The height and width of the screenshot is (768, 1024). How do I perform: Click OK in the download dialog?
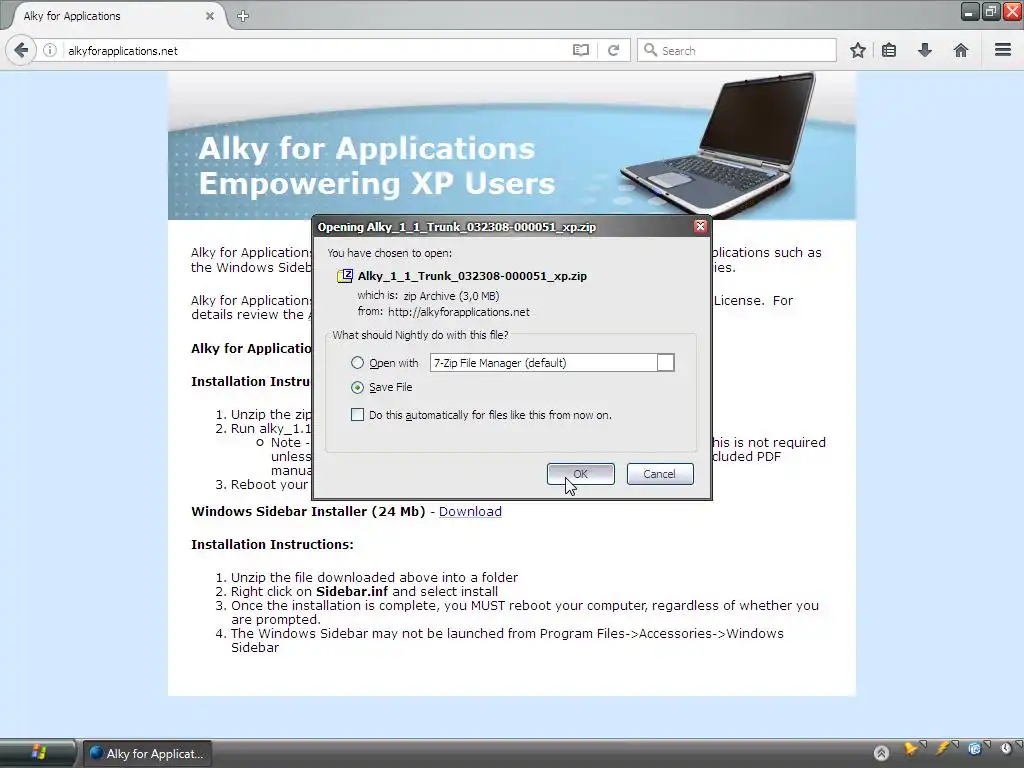click(x=581, y=474)
